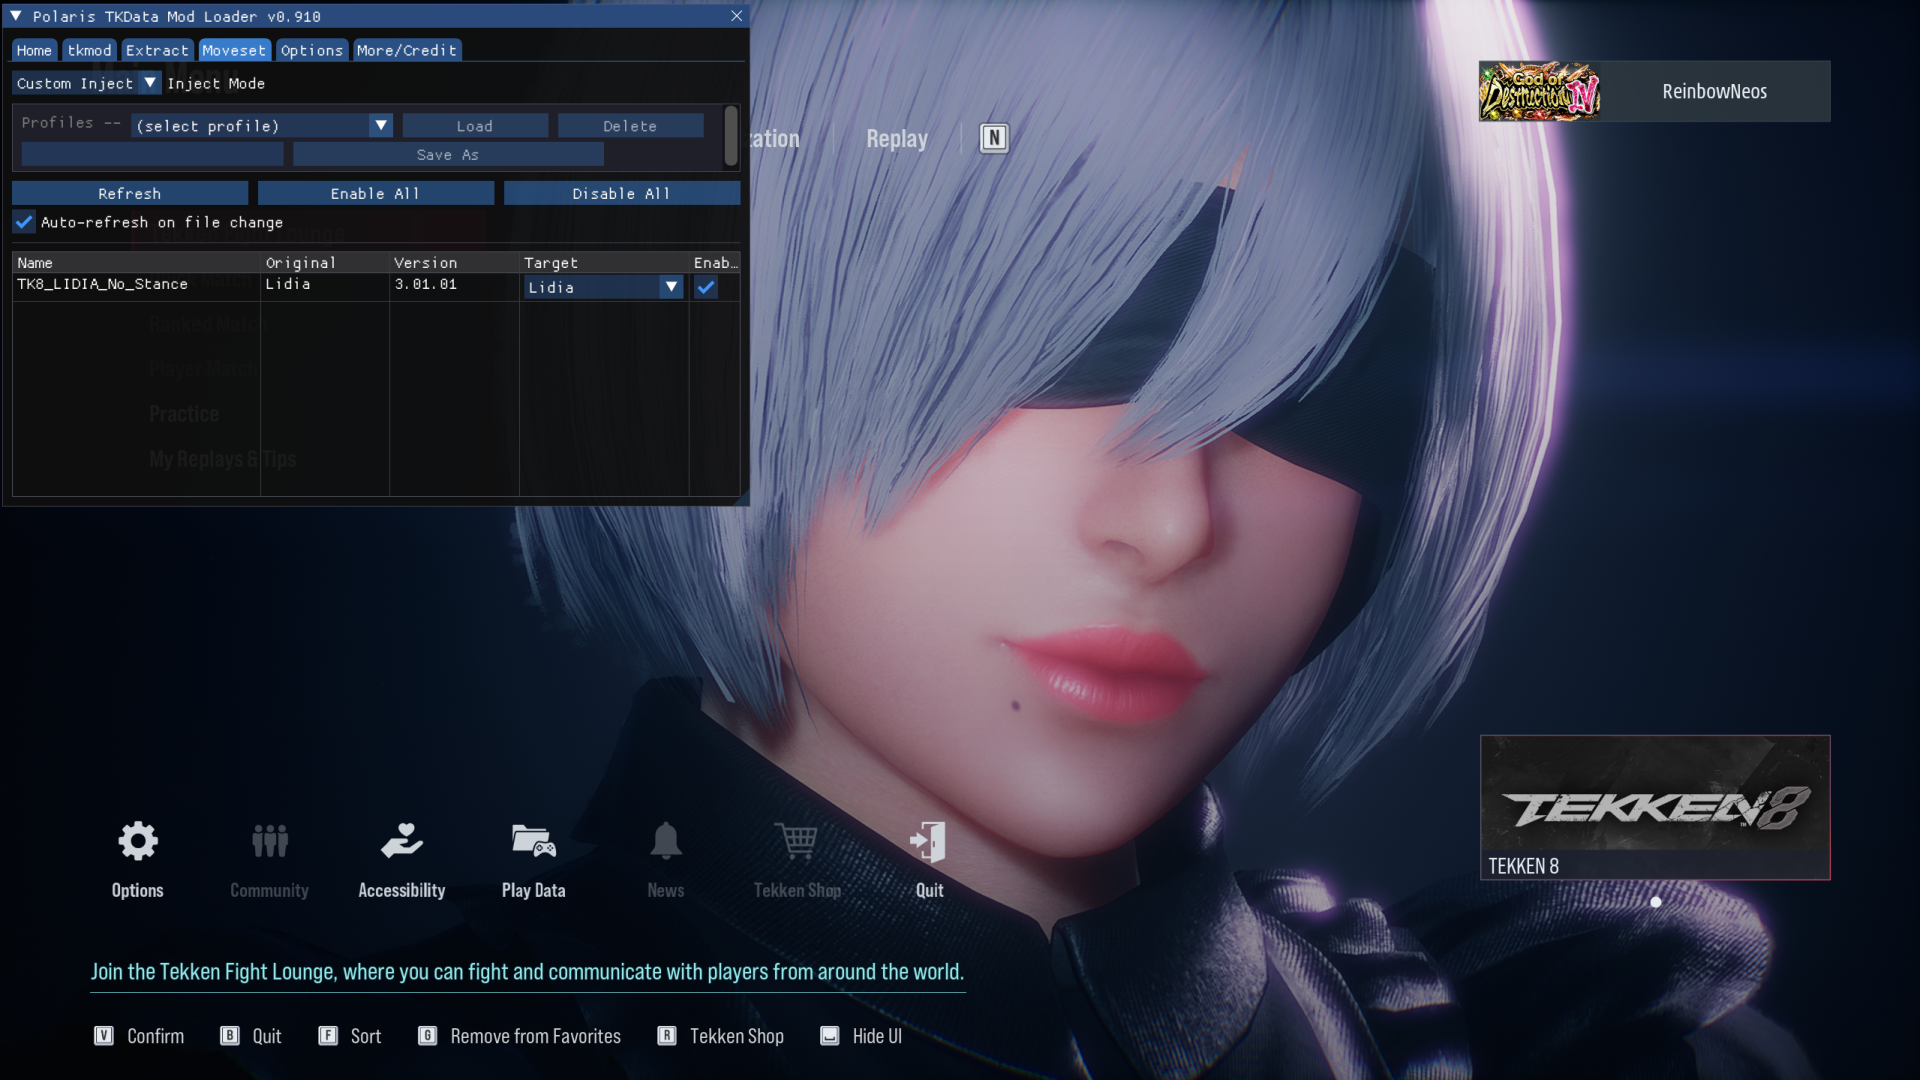The width and height of the screenshot is (1920, 1080).
Task: Open the select profile dropdown
Action: [262, 125]
